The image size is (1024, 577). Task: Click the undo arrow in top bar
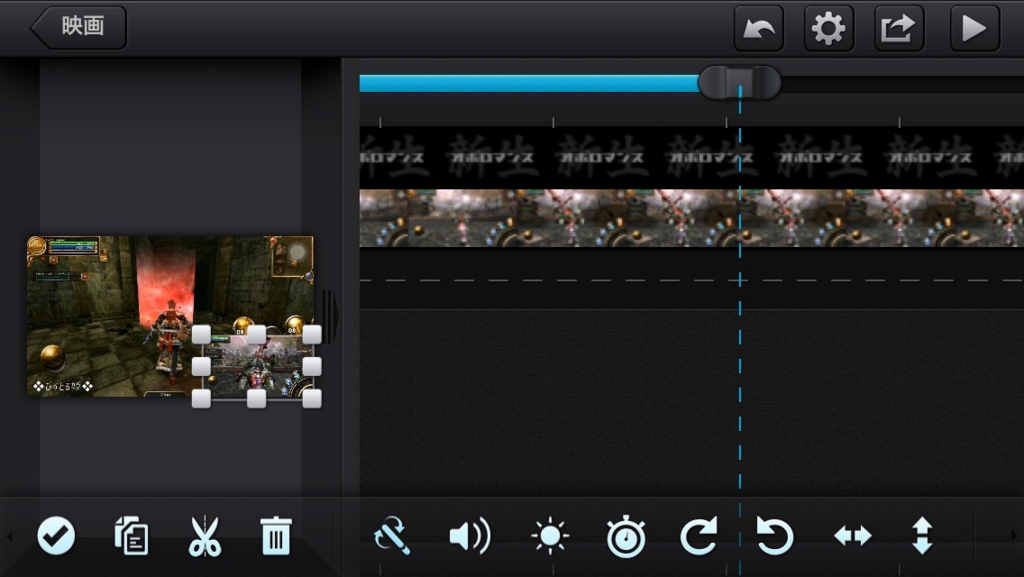tap(758, 28)
